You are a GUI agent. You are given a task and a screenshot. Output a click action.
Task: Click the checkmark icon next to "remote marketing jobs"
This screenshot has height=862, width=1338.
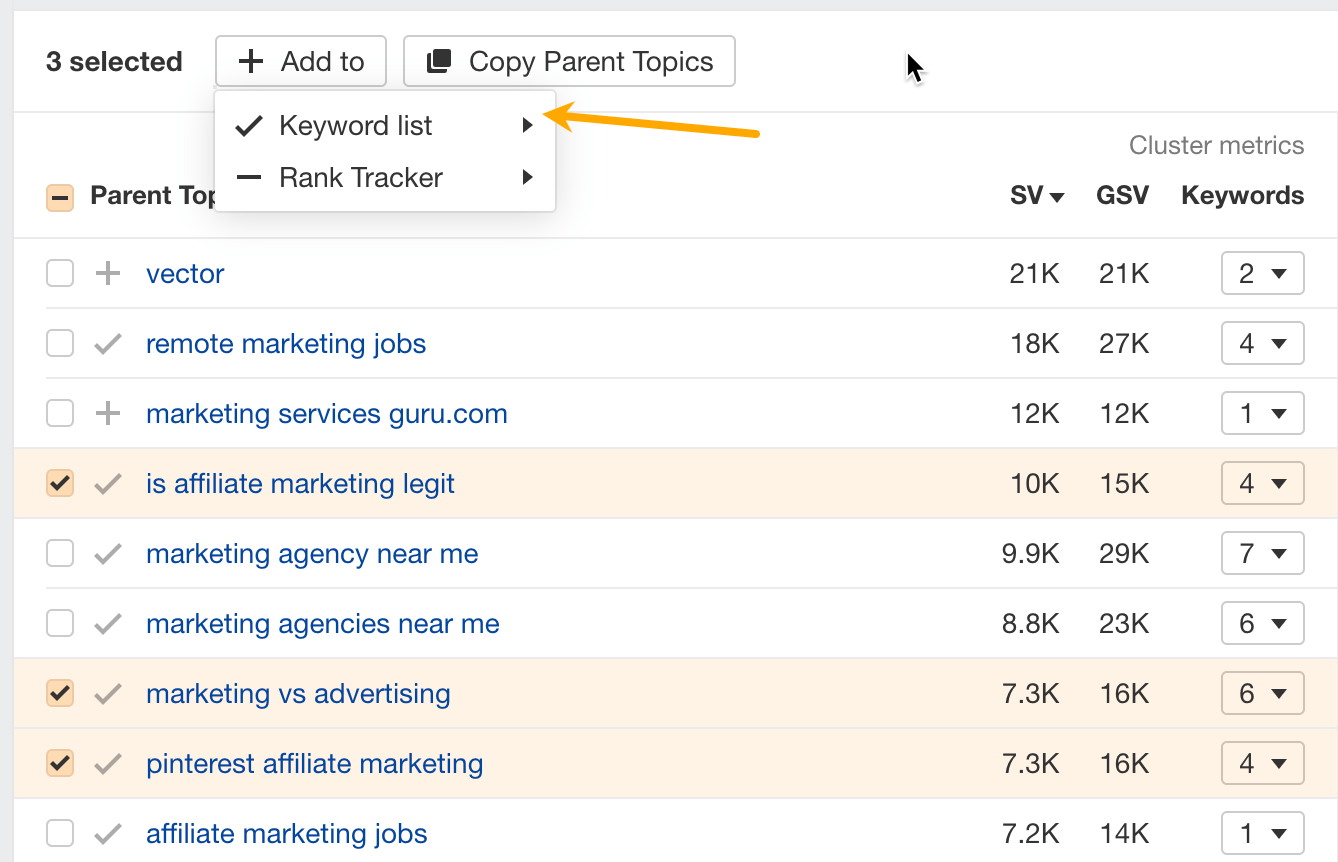pos(106,343)
